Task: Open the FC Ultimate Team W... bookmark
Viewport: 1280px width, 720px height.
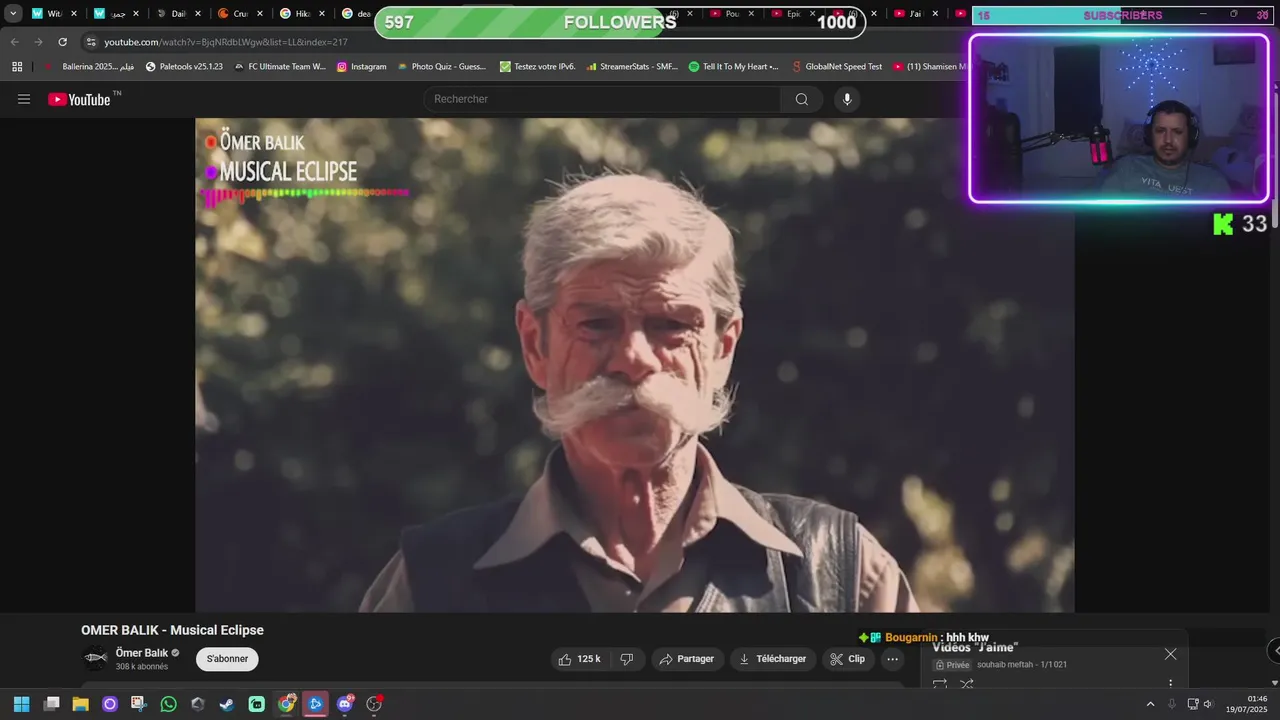Action: (x=280, y=67)
